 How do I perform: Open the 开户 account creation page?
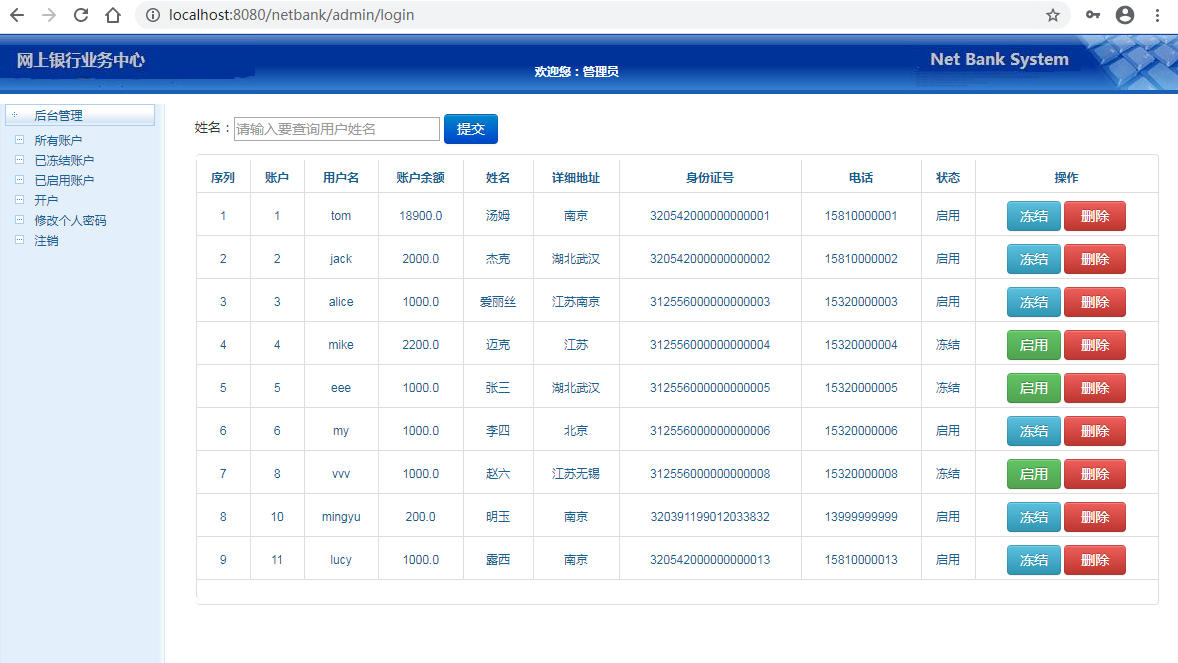pyautogui.click(x=48, y=199)
